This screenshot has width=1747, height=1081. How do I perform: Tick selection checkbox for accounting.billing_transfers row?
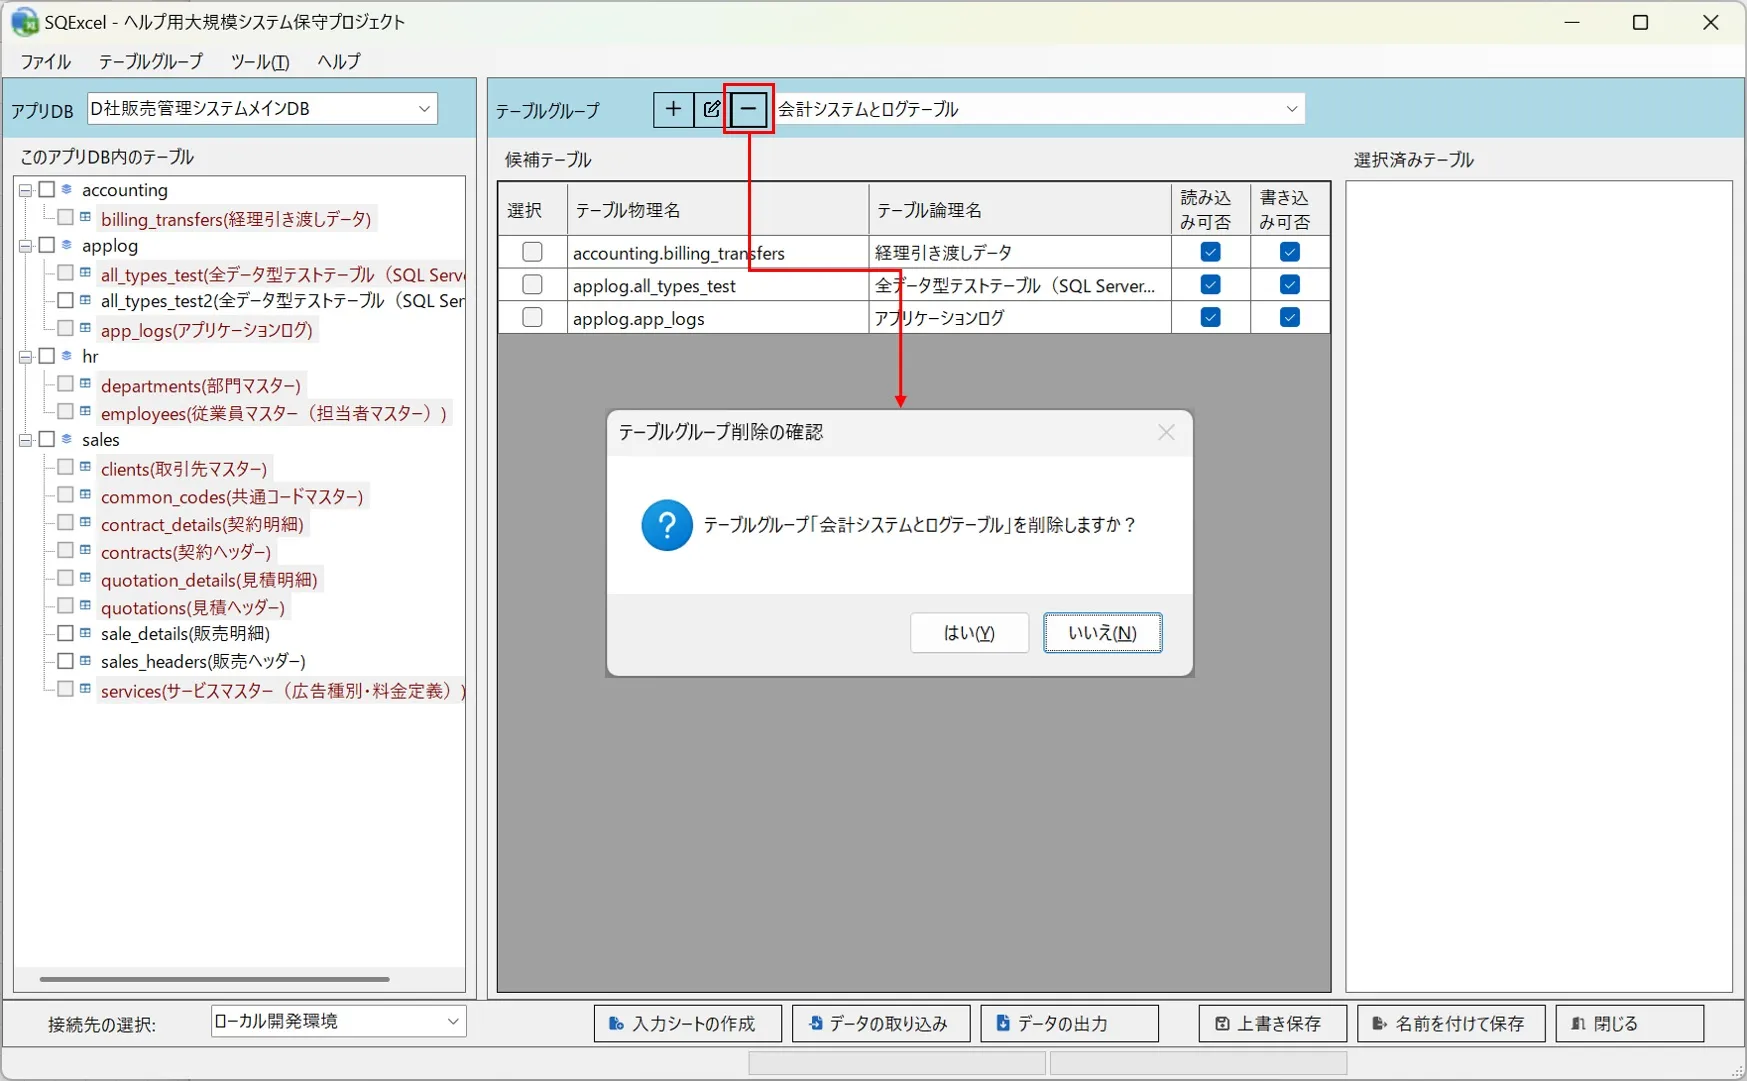tap(532, 252)
